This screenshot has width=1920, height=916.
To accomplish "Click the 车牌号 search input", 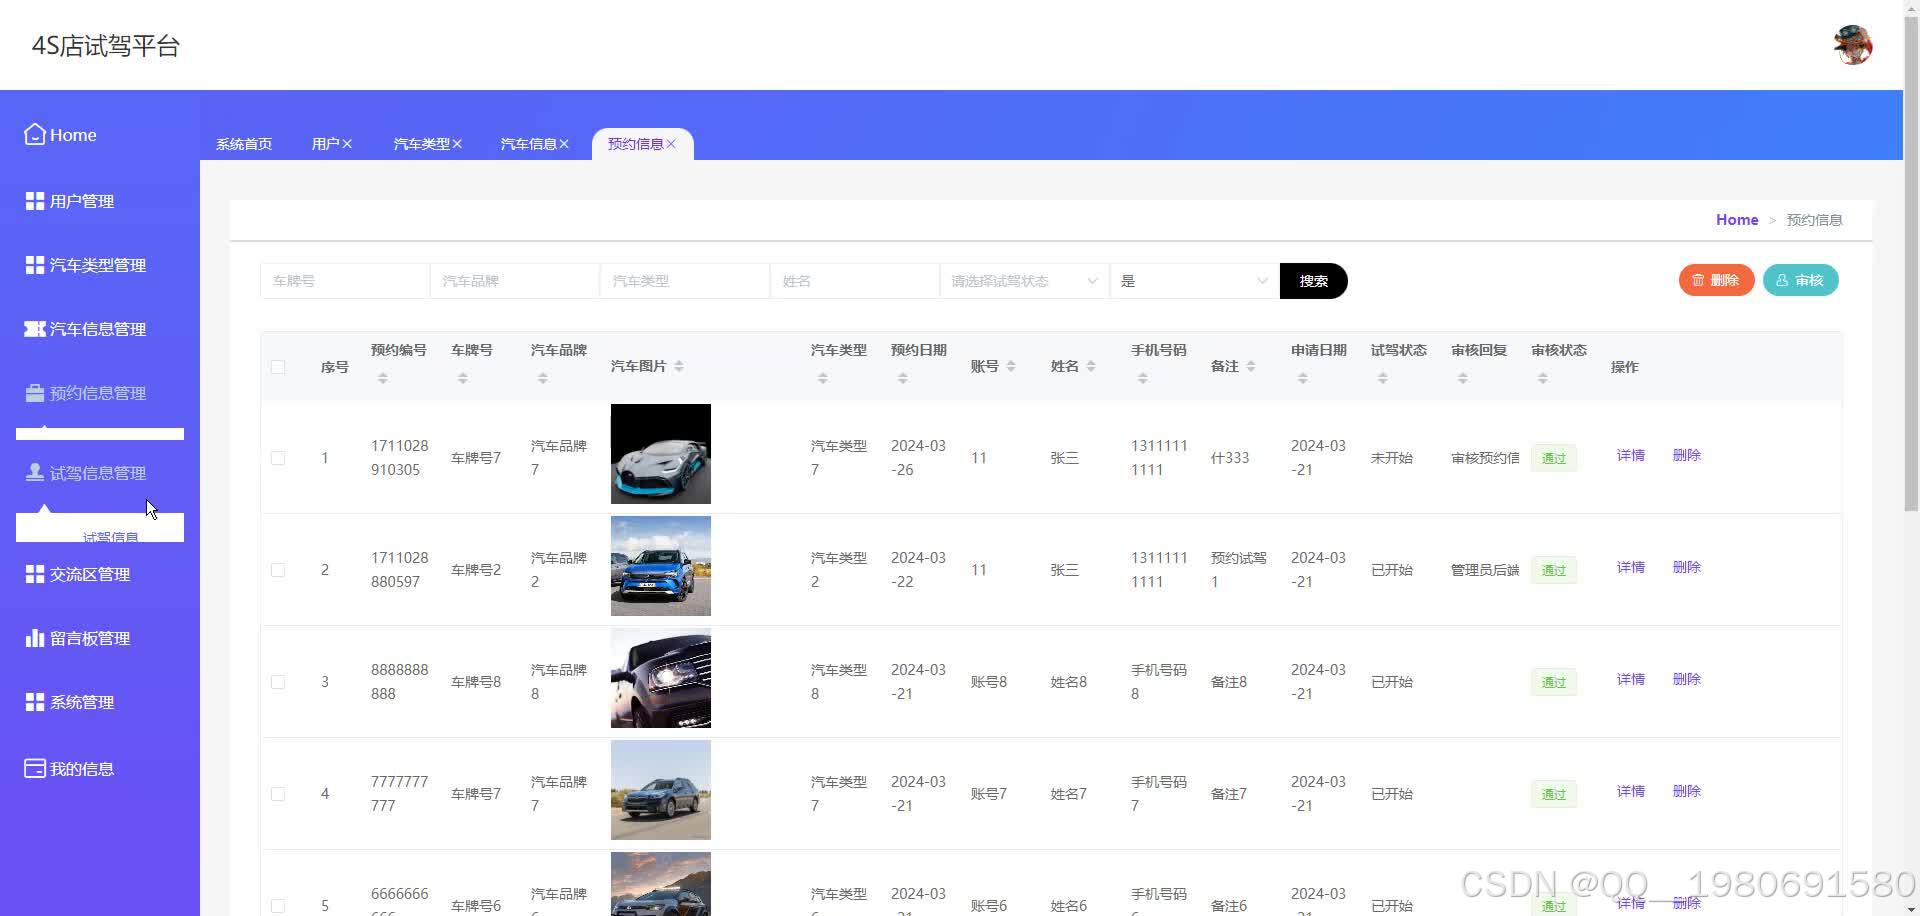I will (345, 281).
